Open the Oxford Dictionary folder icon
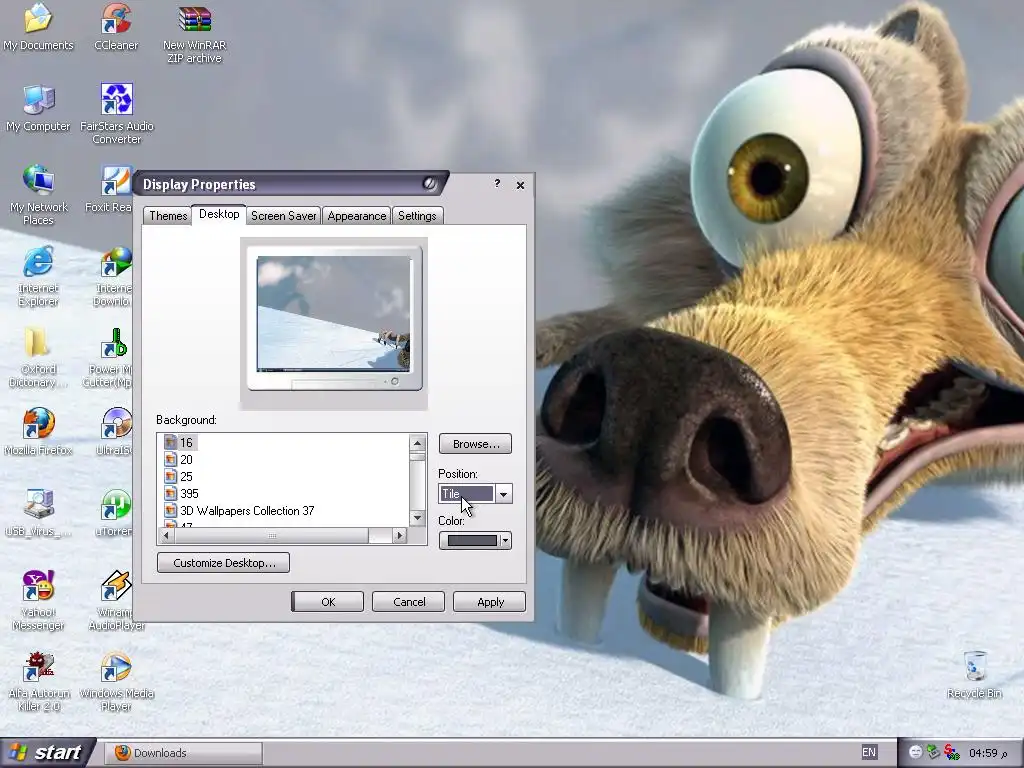 (38, 357)
